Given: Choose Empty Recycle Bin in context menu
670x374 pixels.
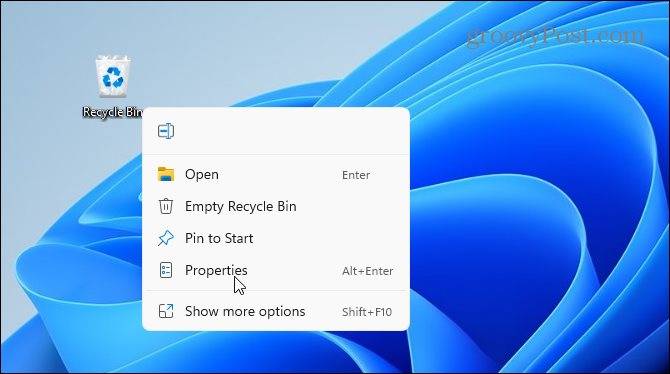Looking at the screenshot, I should point(276,206).
